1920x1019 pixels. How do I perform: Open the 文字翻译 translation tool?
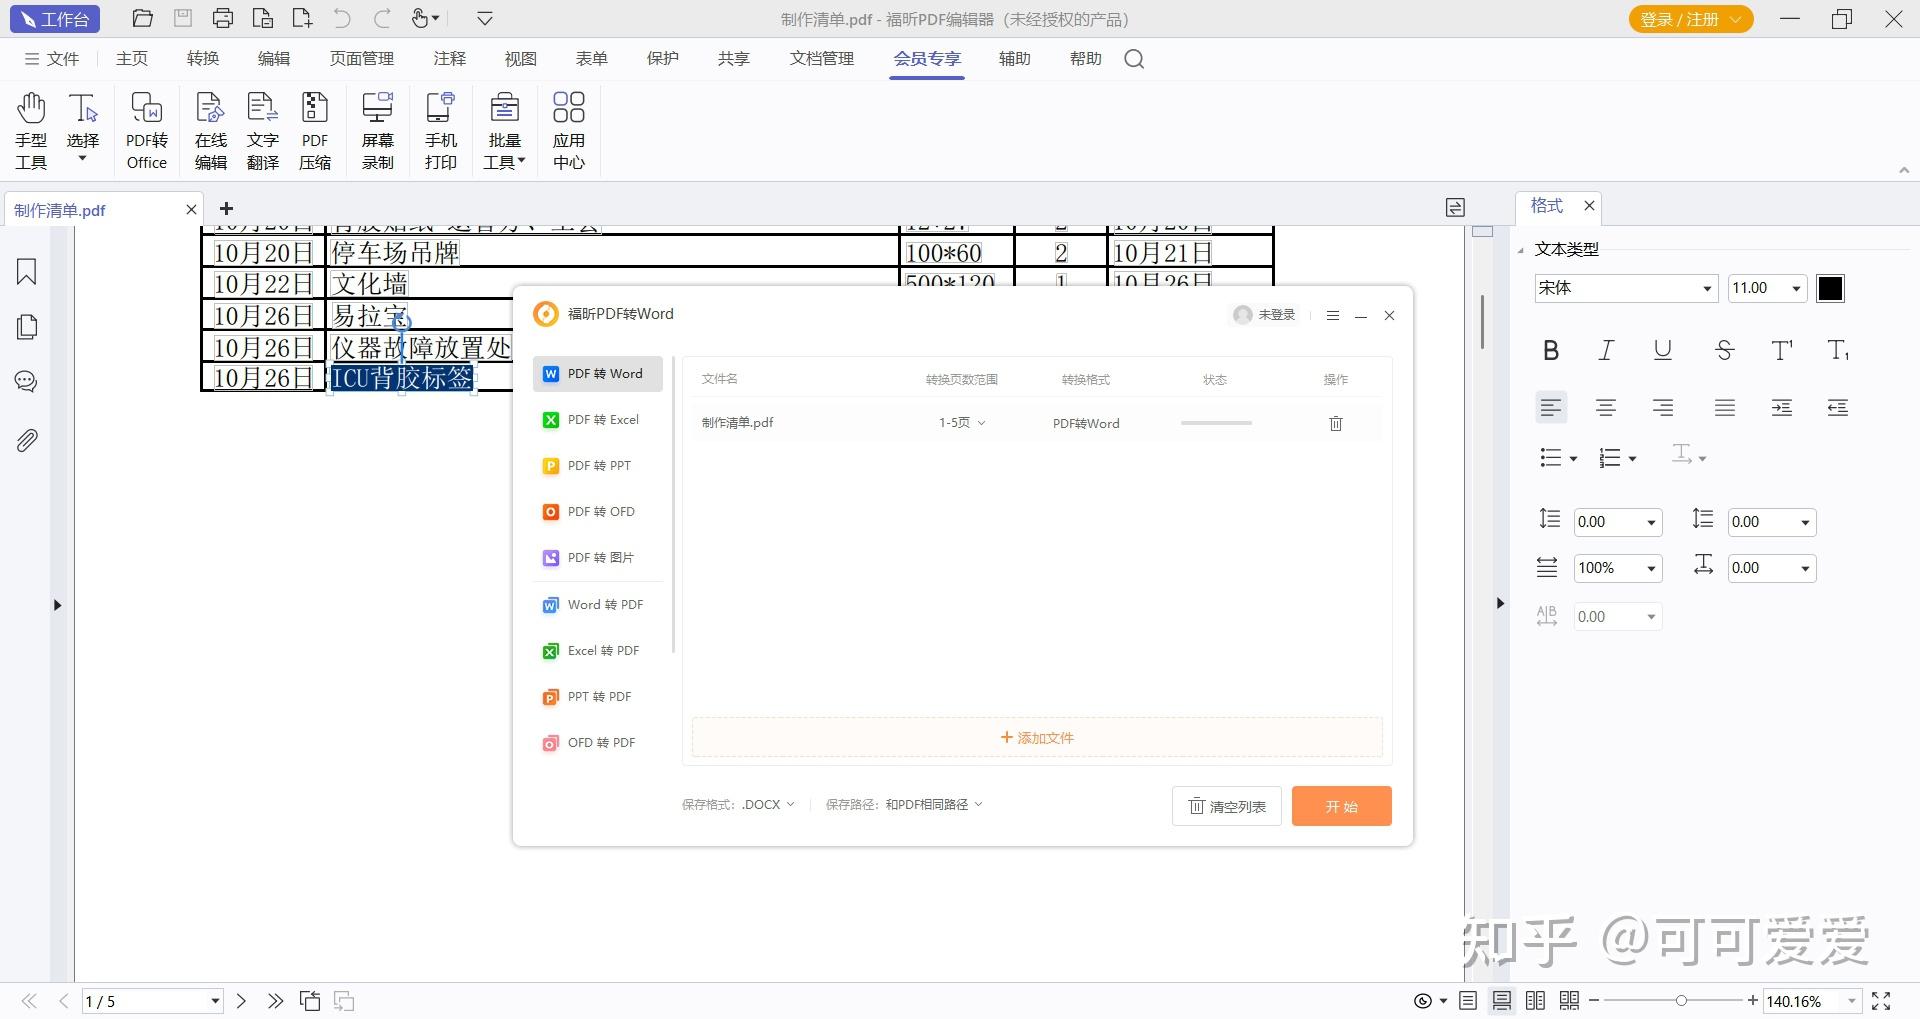click(x=262, y=131)
